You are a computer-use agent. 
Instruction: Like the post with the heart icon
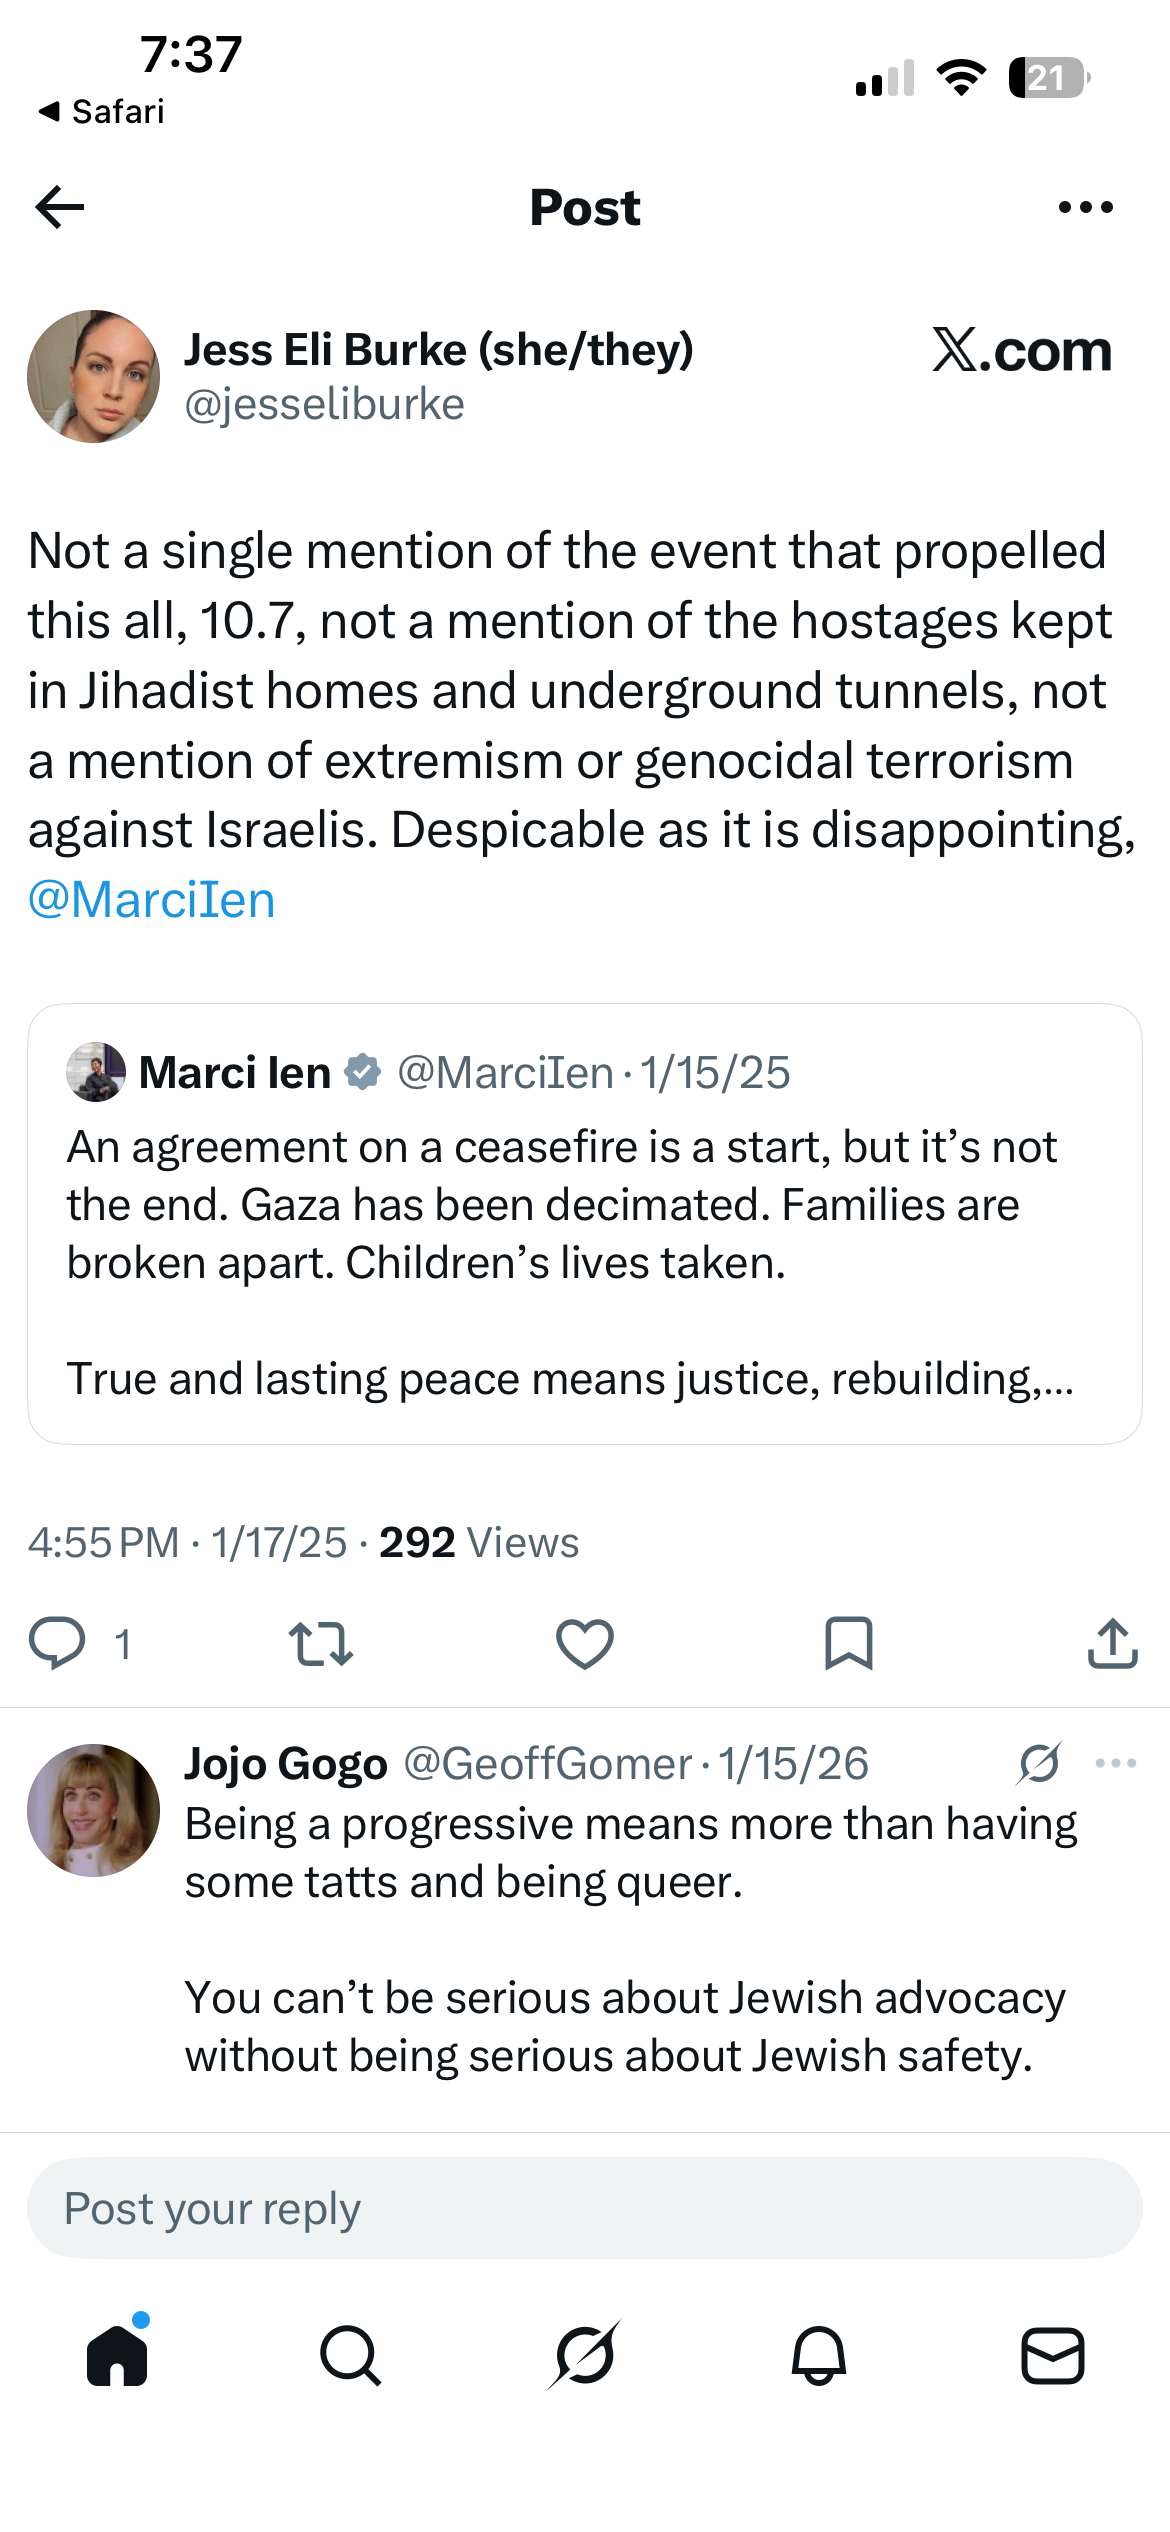585,1644
